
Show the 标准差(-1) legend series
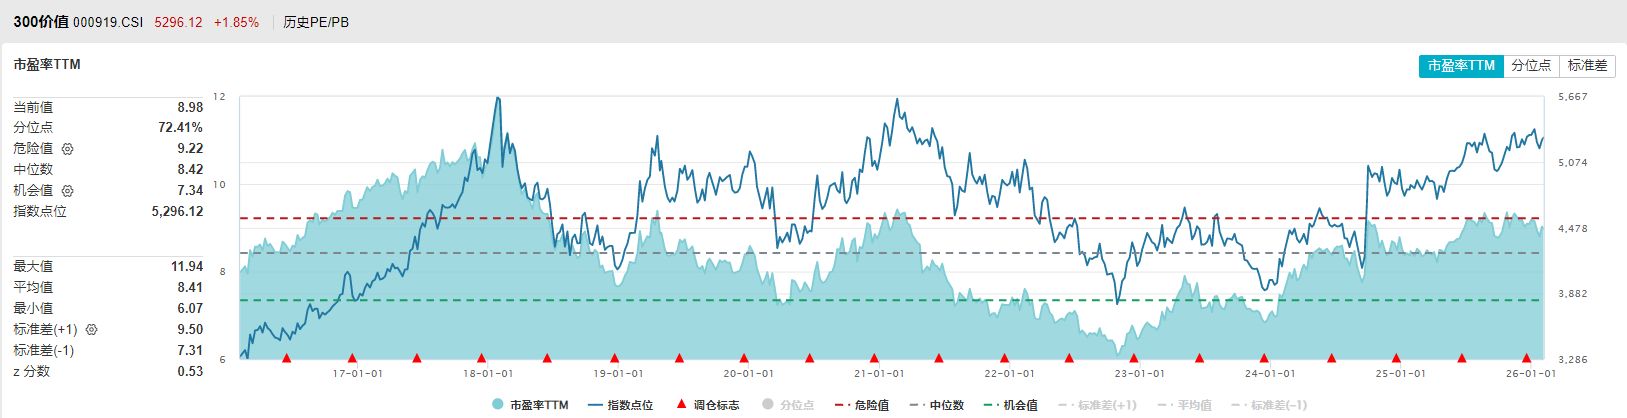[1268, 405]
